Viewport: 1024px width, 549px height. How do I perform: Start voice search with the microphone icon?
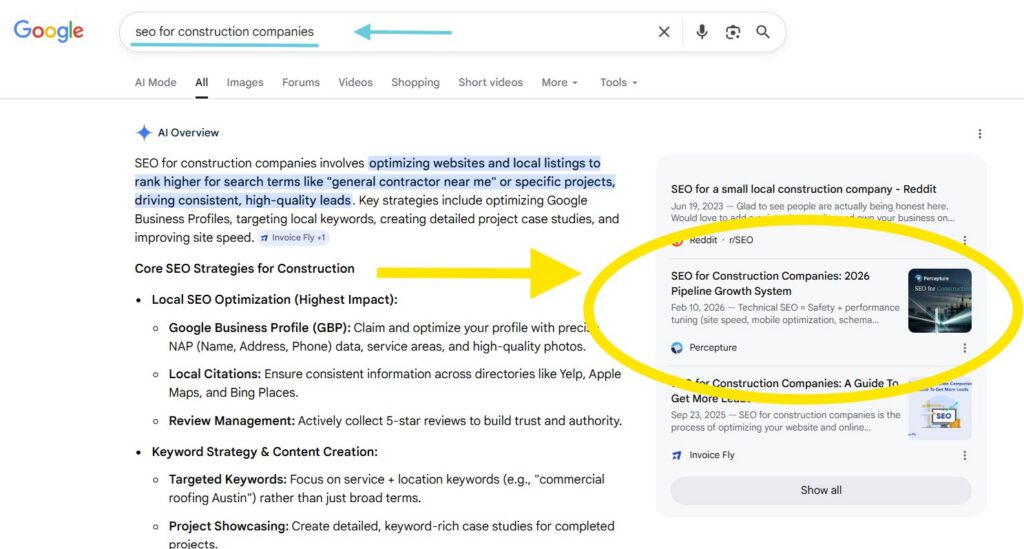(701, 31)
